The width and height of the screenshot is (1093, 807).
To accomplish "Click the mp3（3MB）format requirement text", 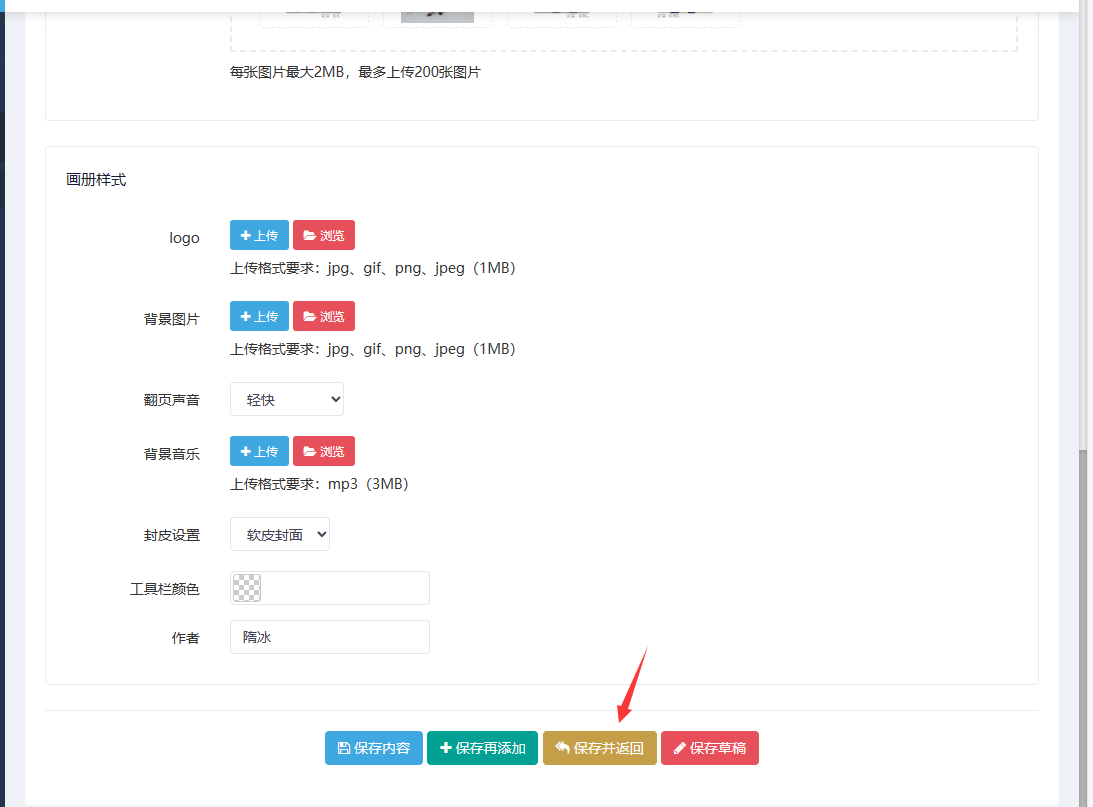I will click(319, 484).
